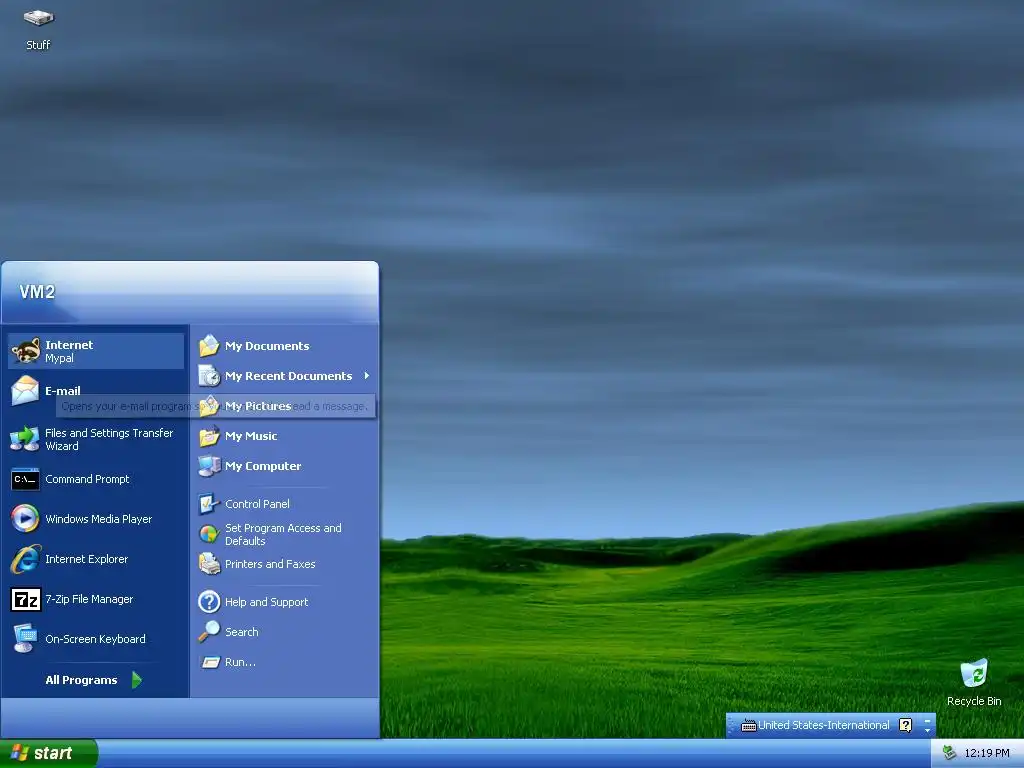Click Control Panel text
1024x768 pixels.
coord(257,504)
